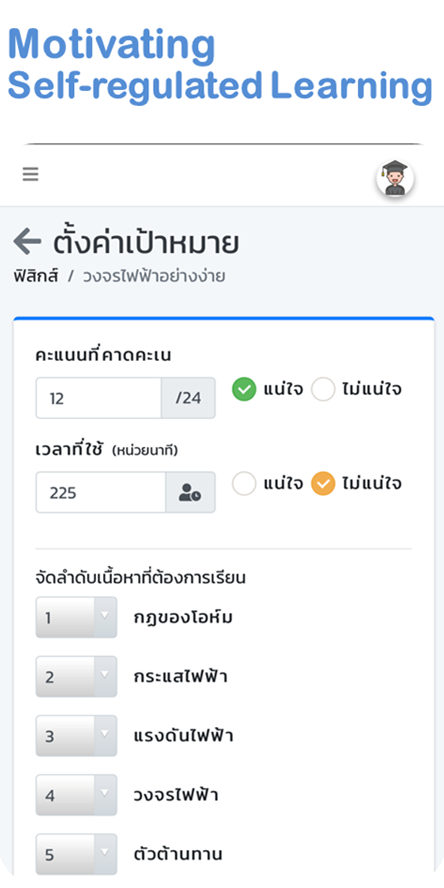This screenshot has height=888, width=444.
Task: Click the ตั้งค่าเป้าหมาย page heading
Action: pos(146,243)
